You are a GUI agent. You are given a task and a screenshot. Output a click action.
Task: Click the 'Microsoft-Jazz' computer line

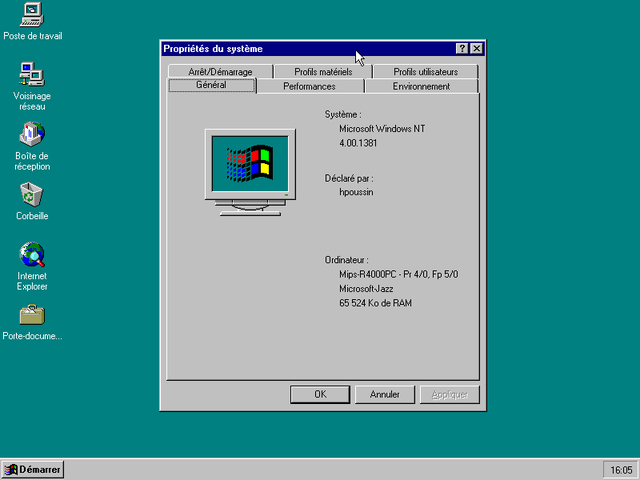point(366,289)
